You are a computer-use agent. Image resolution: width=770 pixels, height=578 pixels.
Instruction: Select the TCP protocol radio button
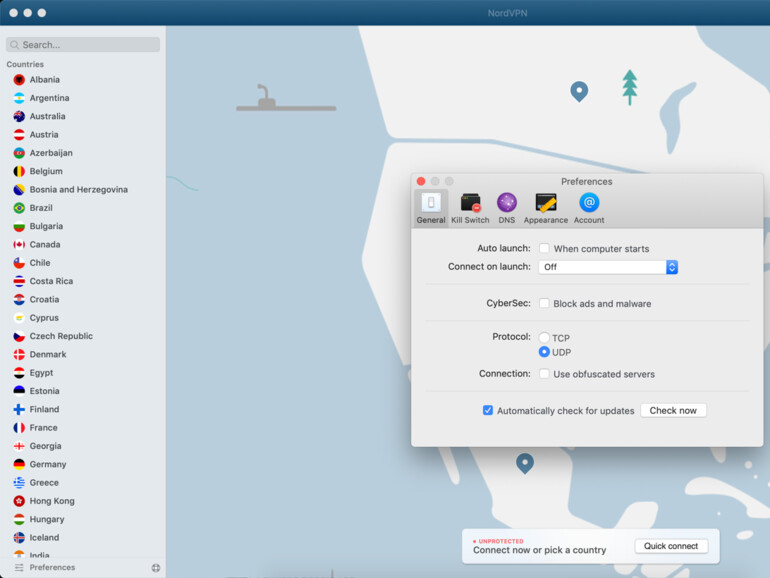pos(544,337)
